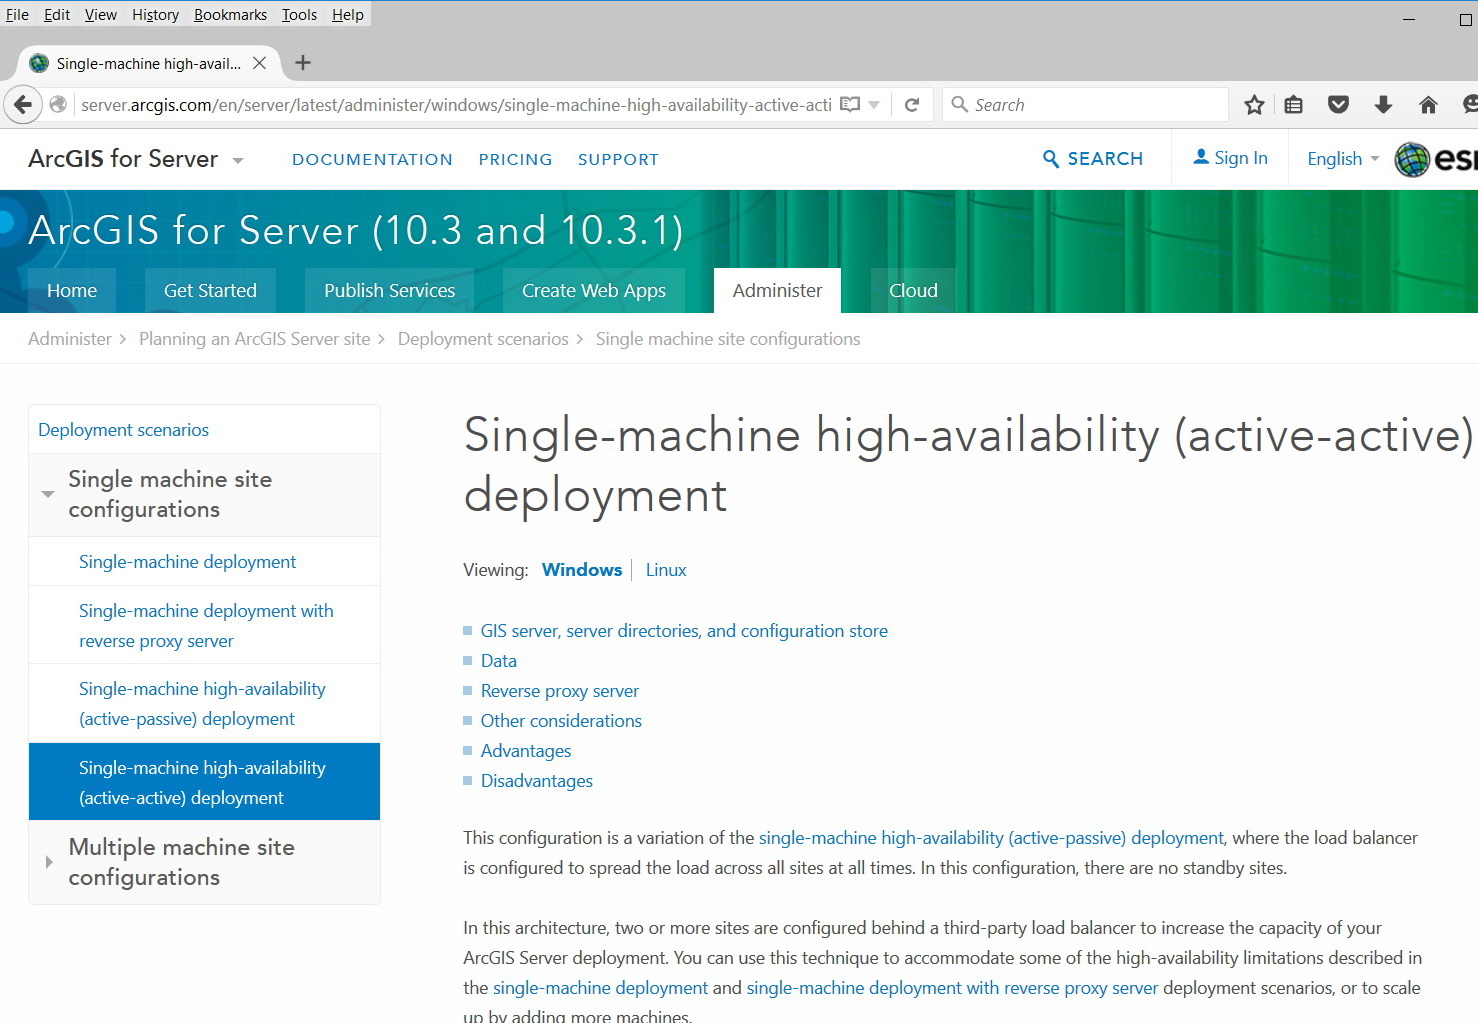
Task: Open a new browser tab
Action: pos(303,63)
